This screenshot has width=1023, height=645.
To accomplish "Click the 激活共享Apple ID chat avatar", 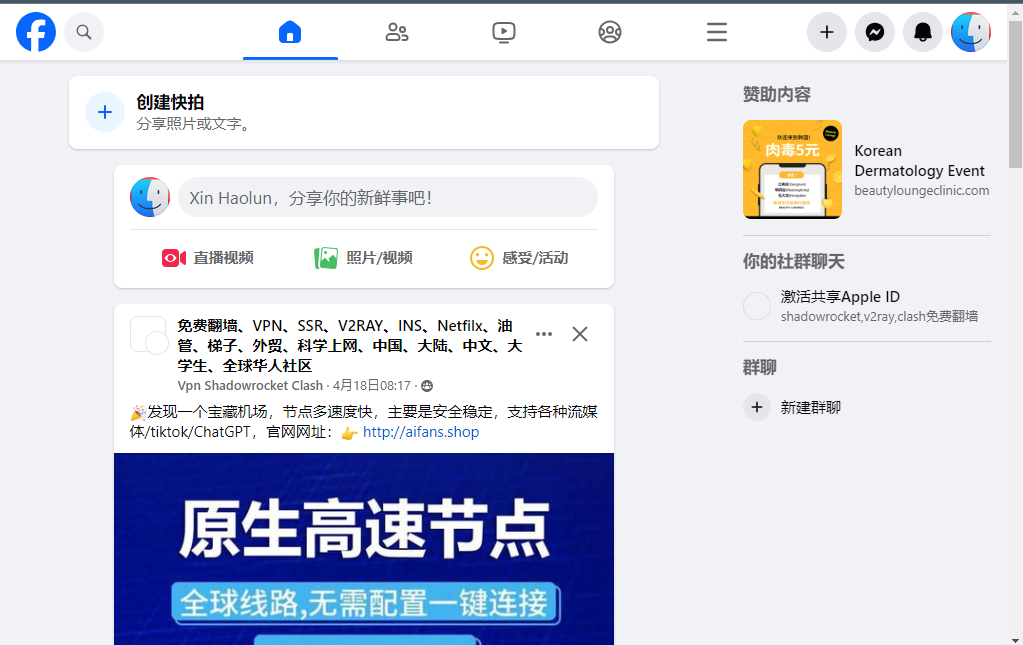I will pos(757,306).
